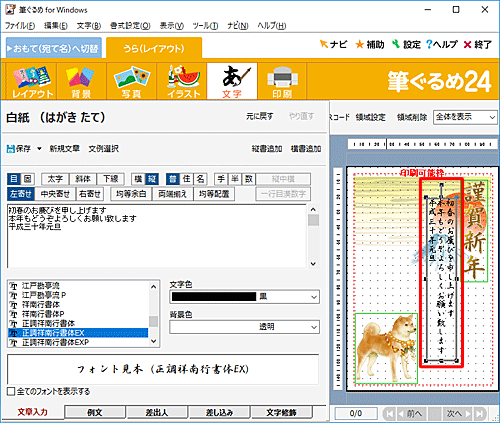Select font 正調祥南行書体EXP in list
The image size is (500, 423).
(55, 342)
